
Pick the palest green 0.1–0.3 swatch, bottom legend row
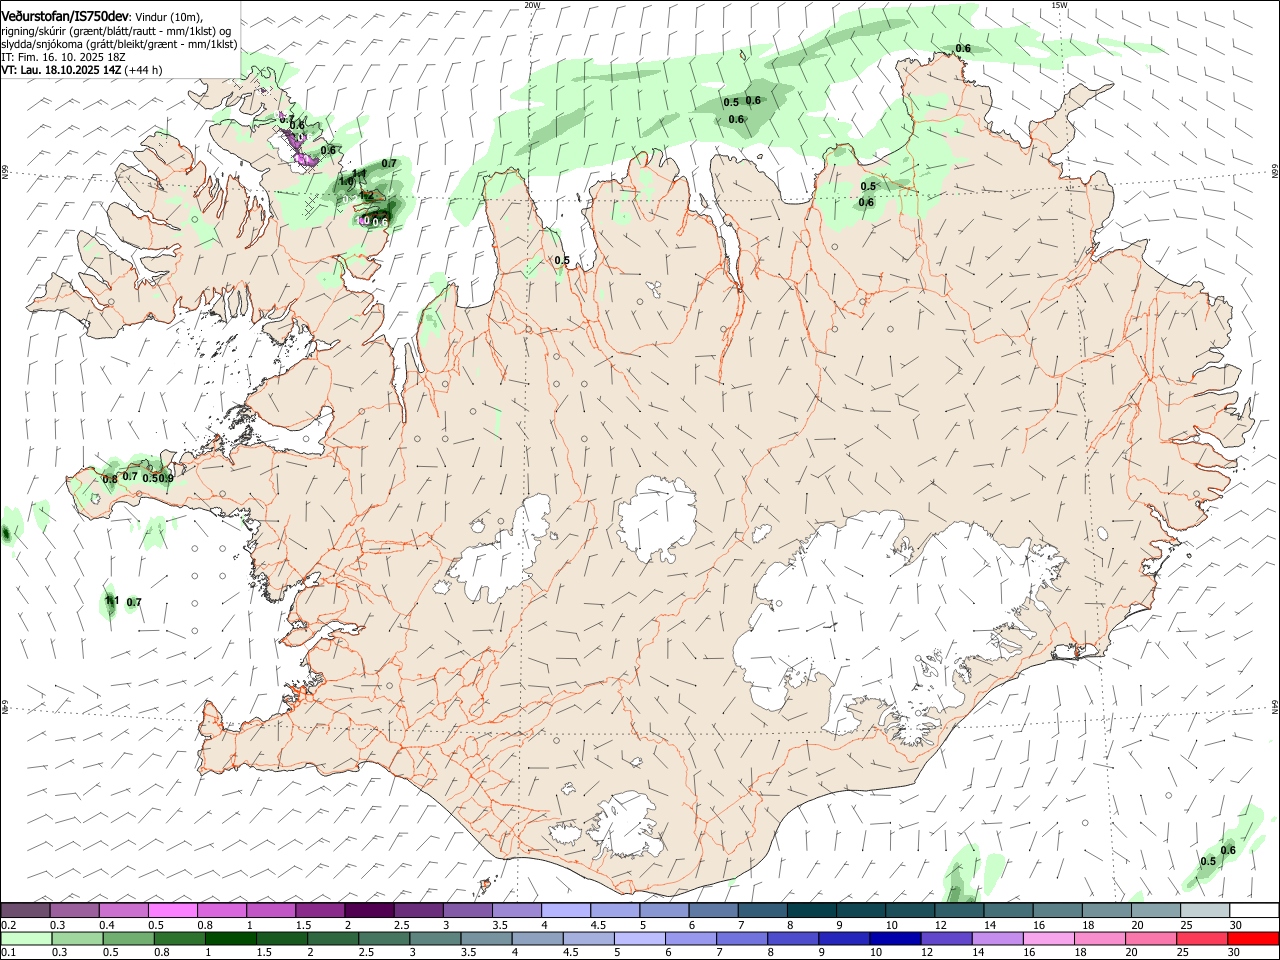[x=27, y=938]
